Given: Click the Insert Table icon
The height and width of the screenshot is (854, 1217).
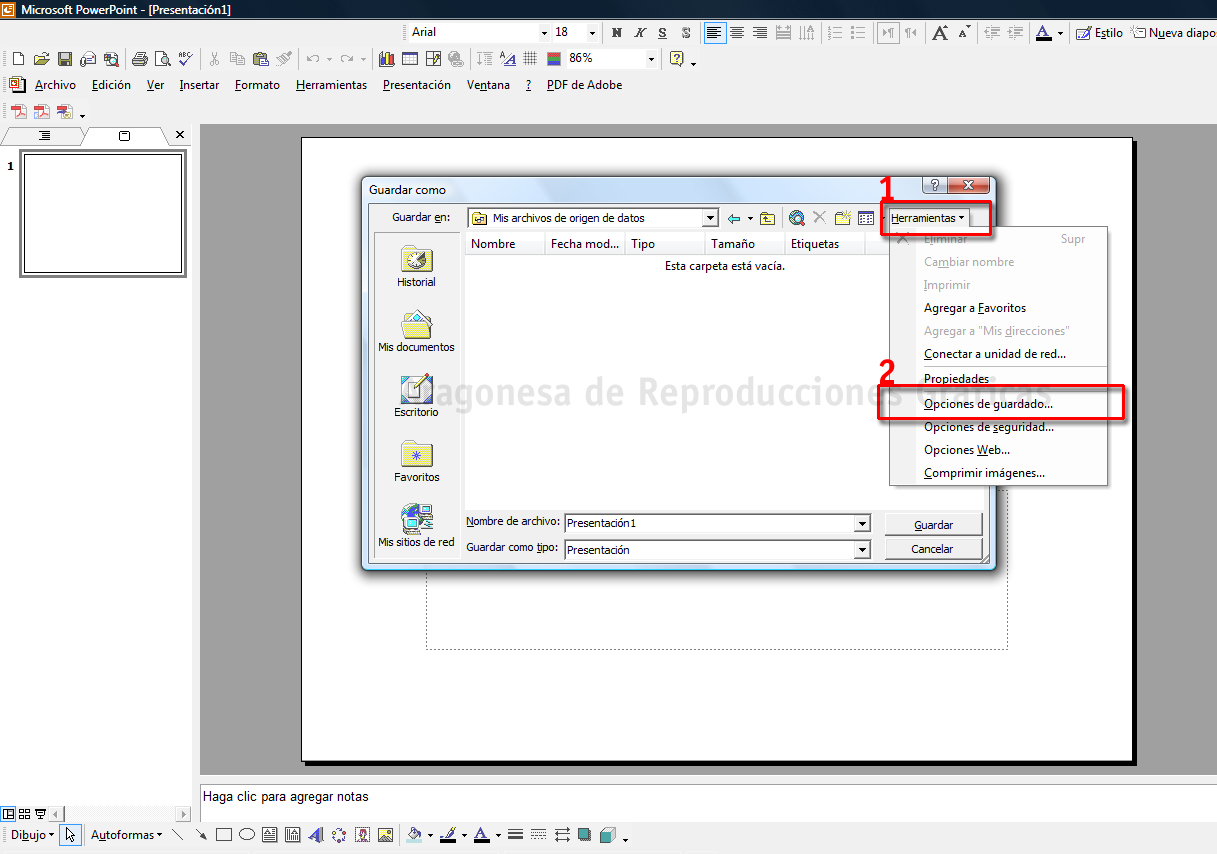Looking at the screenshot, I should (410, 59).
